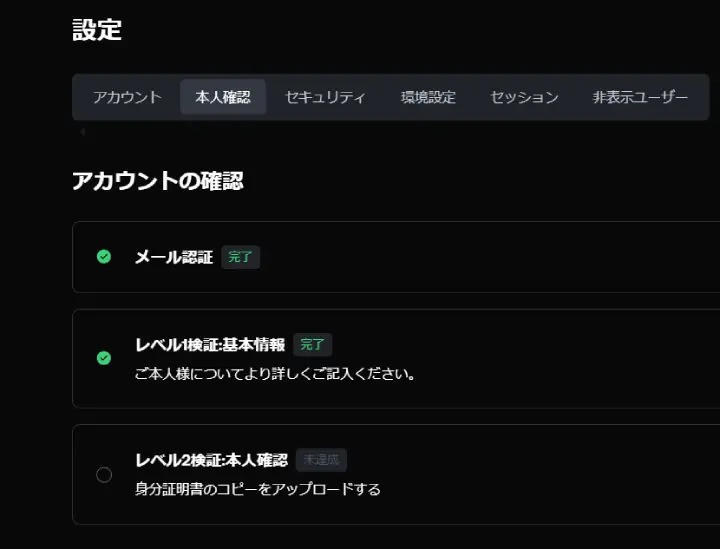Click the small left arrow under tabs

click(x=83, y=132)
